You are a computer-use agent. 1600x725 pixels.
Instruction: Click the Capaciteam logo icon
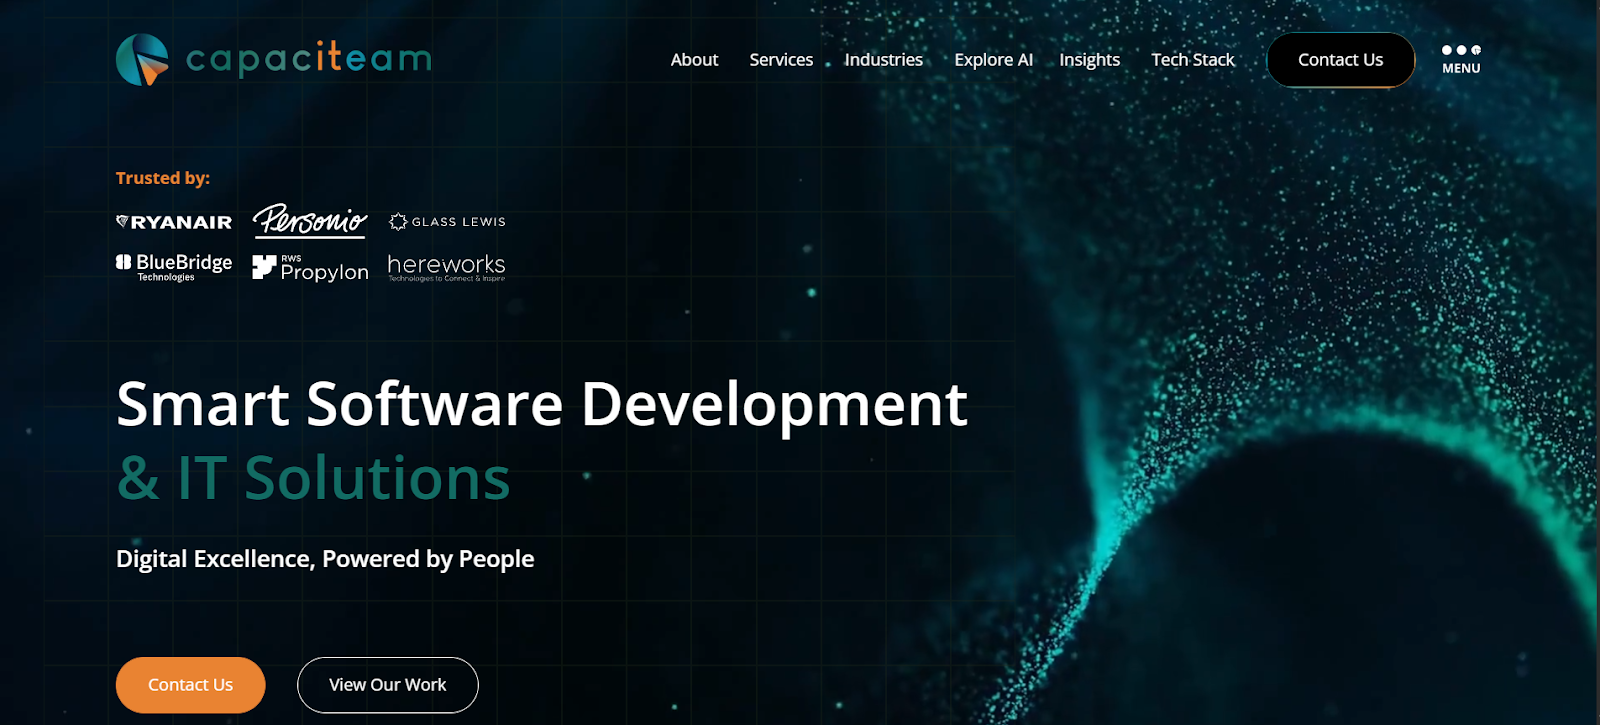coord(142,60)
